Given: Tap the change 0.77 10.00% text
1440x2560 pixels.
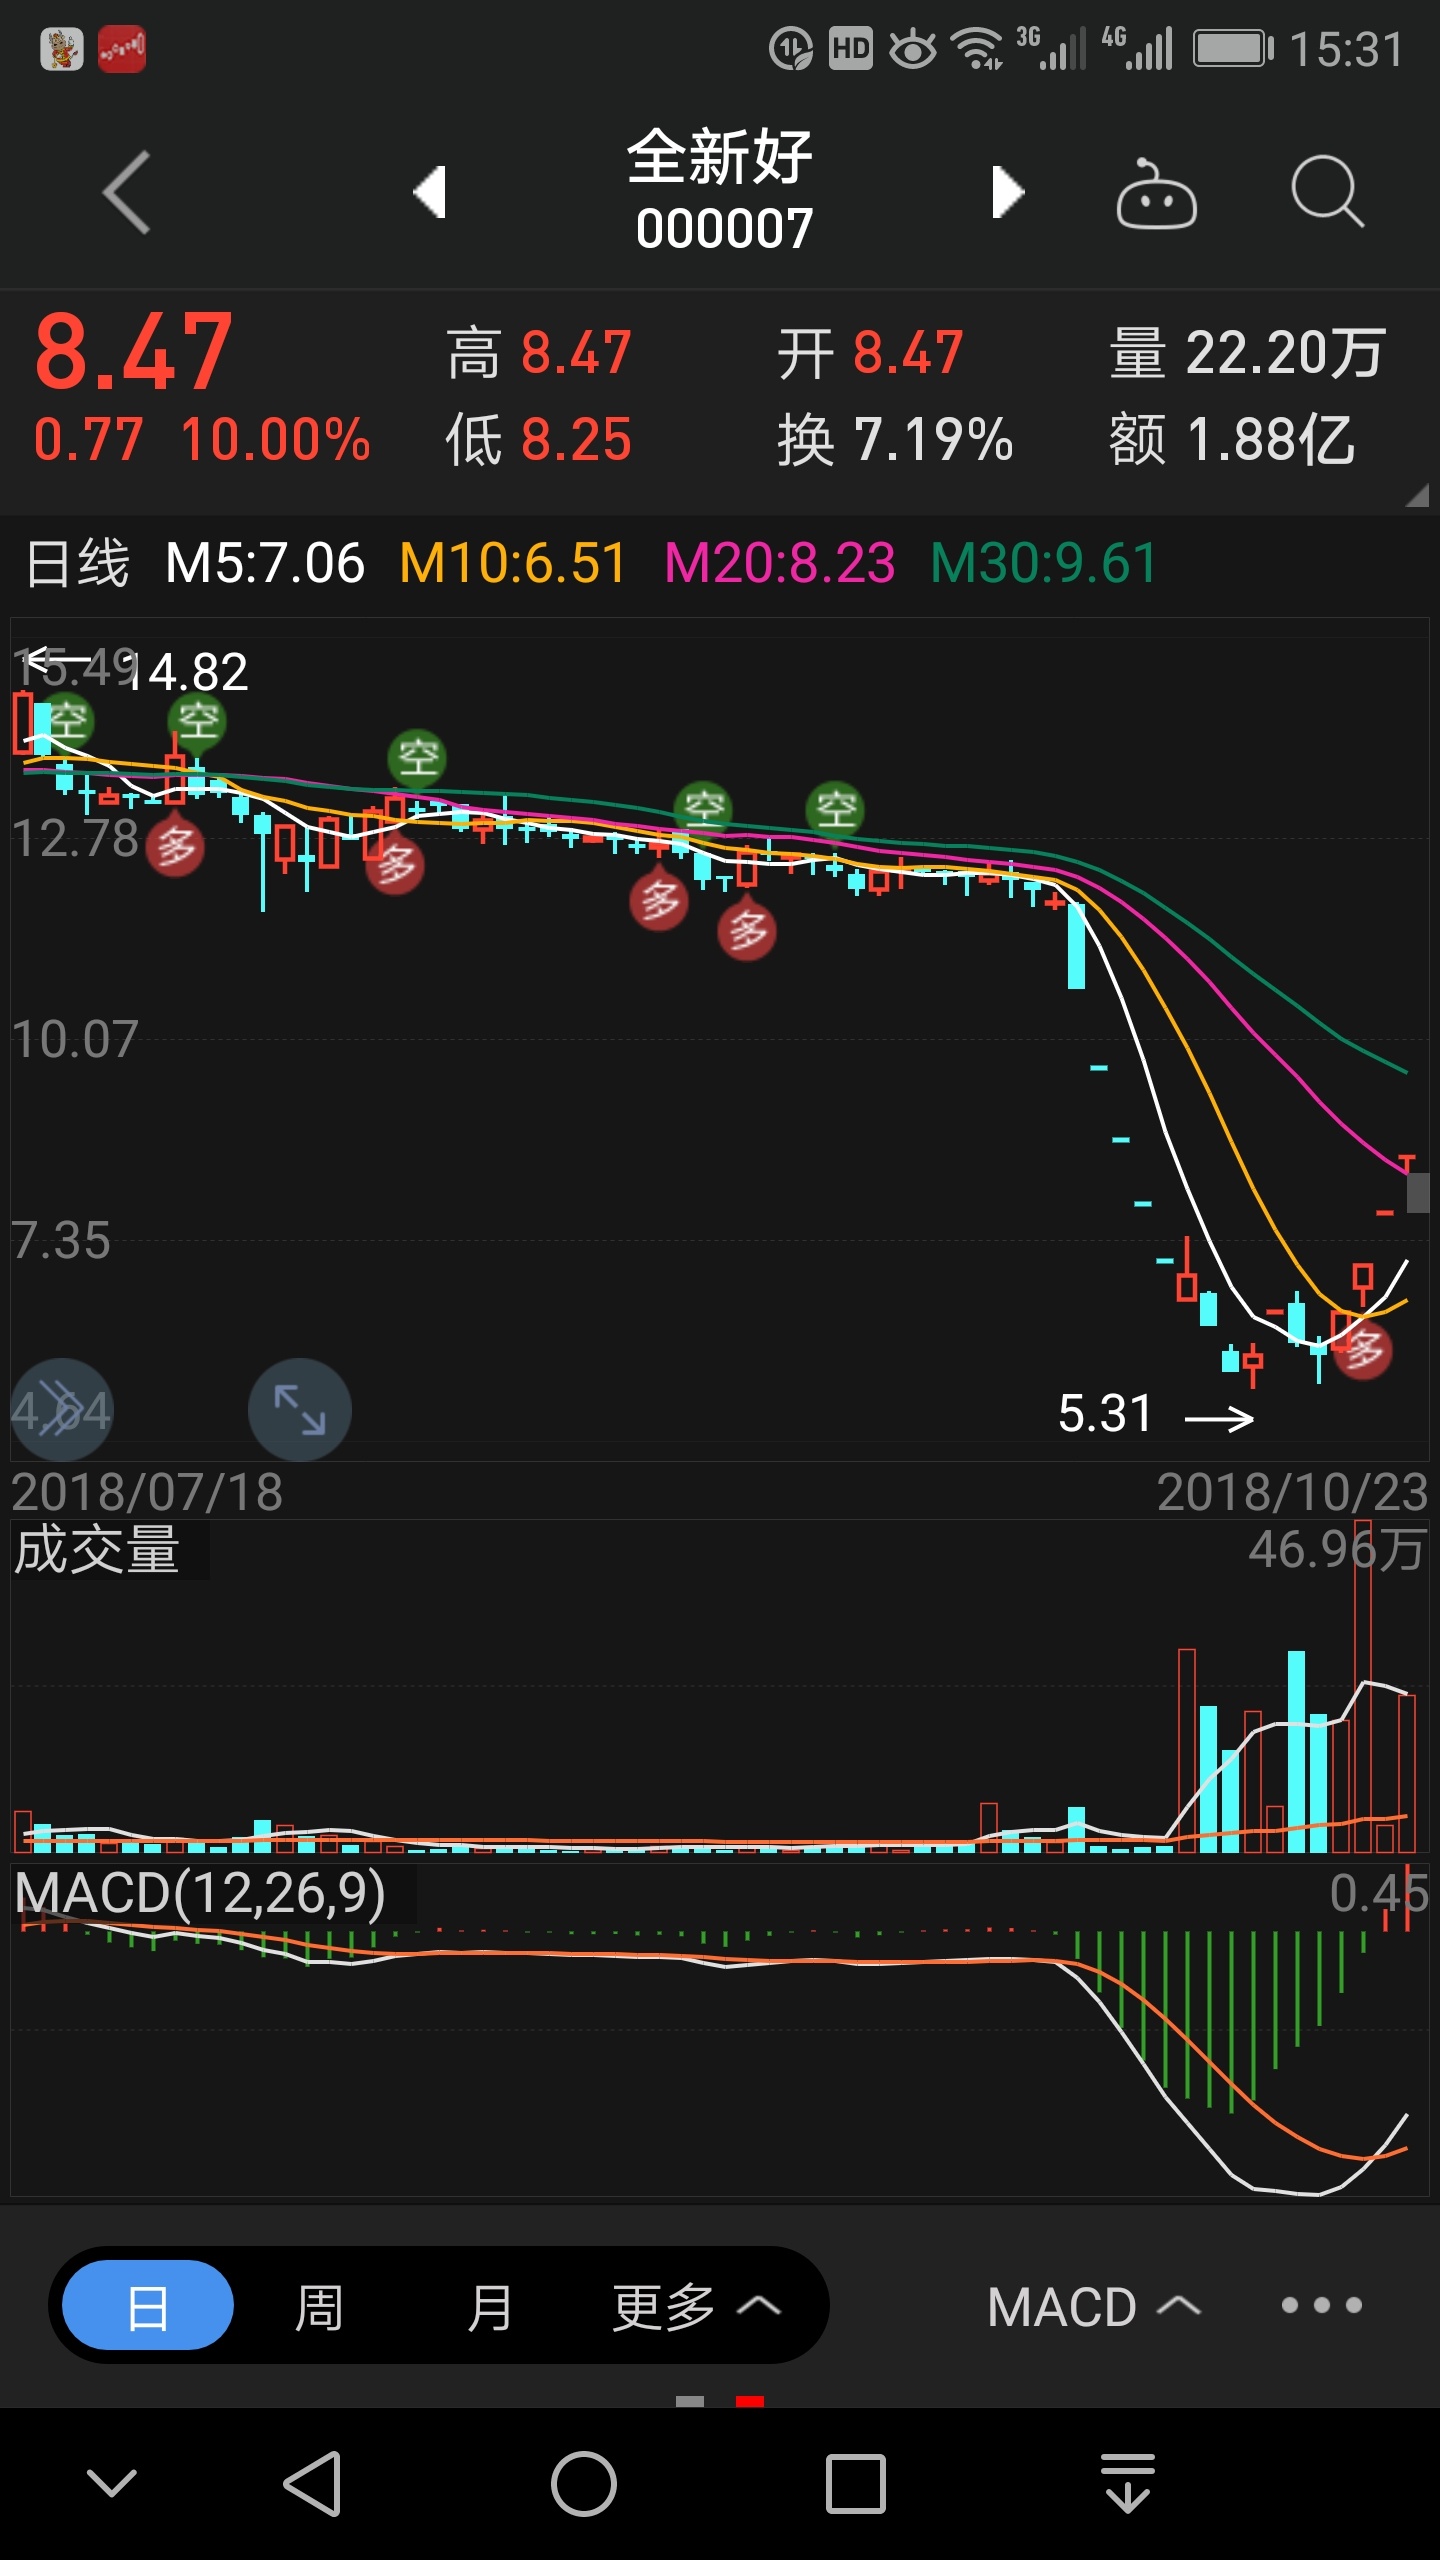Looking at the screenshot, I should tap(202, 440).
